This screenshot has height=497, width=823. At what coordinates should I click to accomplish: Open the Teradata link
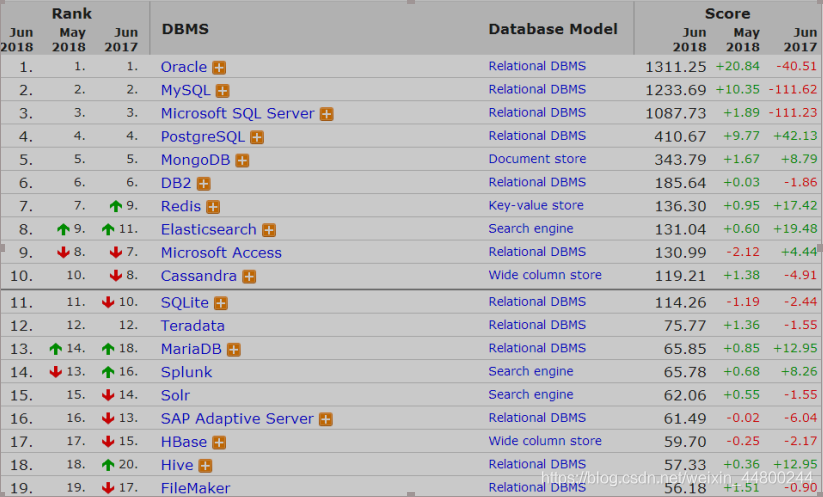click(x=193, y=326)
